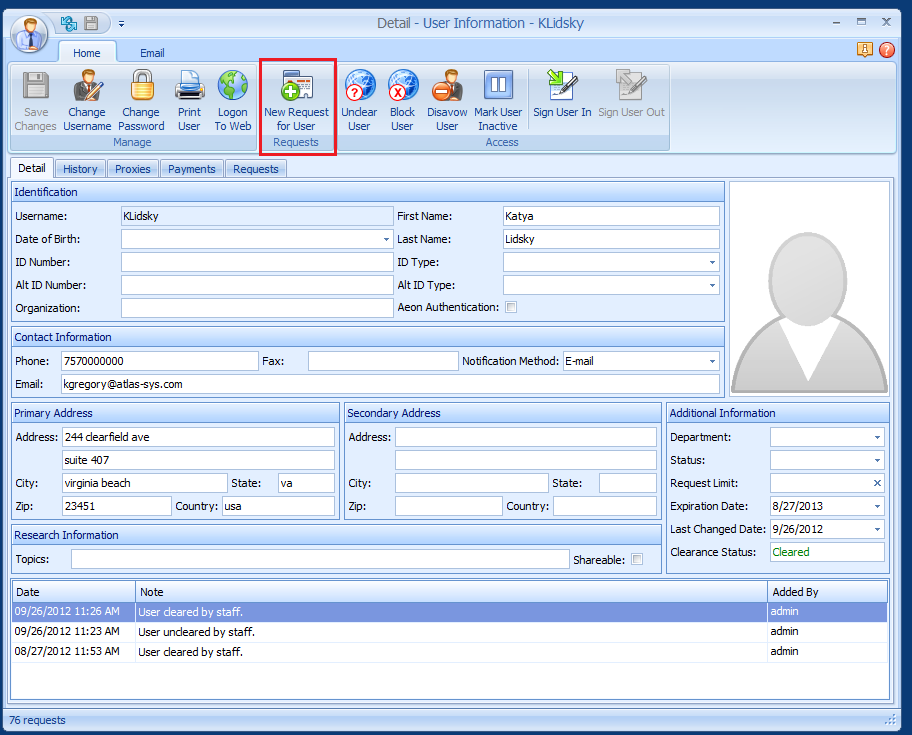Viewport: 912px width, 735px height.
Task: Enable the Aeon Authentication checkbox
Action: point(511,308)
